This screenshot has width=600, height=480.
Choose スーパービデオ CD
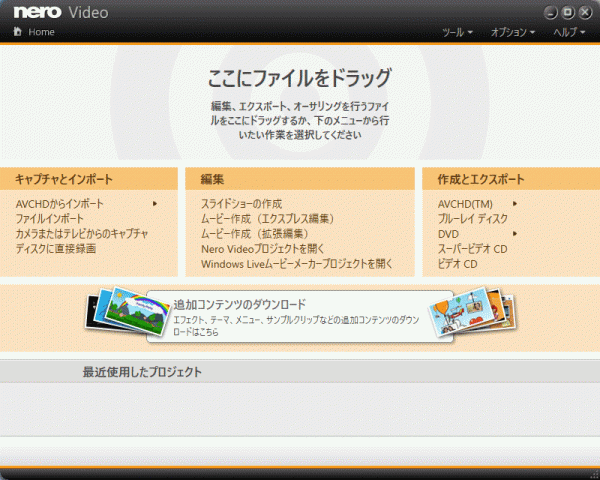[473, 249]
